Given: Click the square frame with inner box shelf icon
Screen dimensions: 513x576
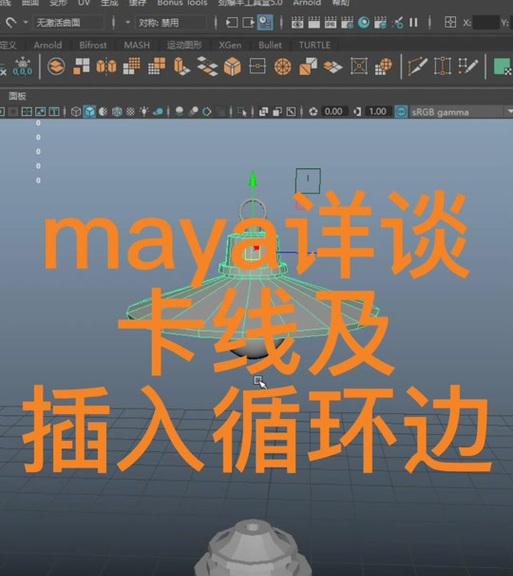Looking at the screenshot, I should coord(359,66).
